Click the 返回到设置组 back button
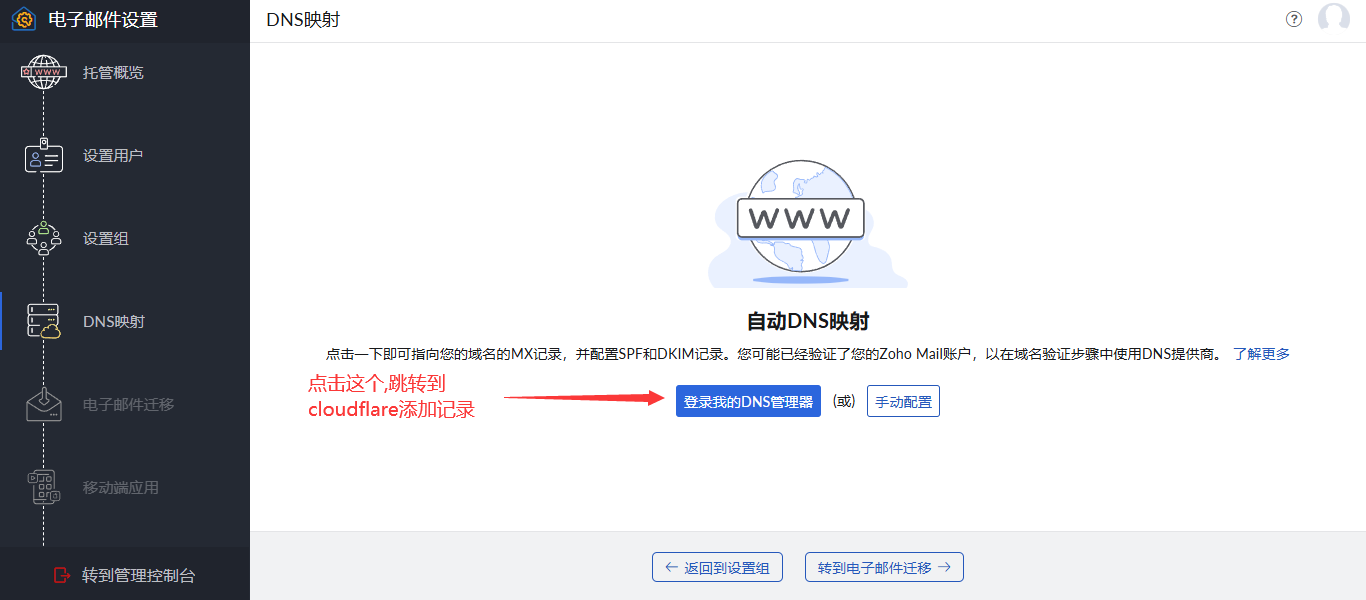1366x600 pixels. click(717, 567)
